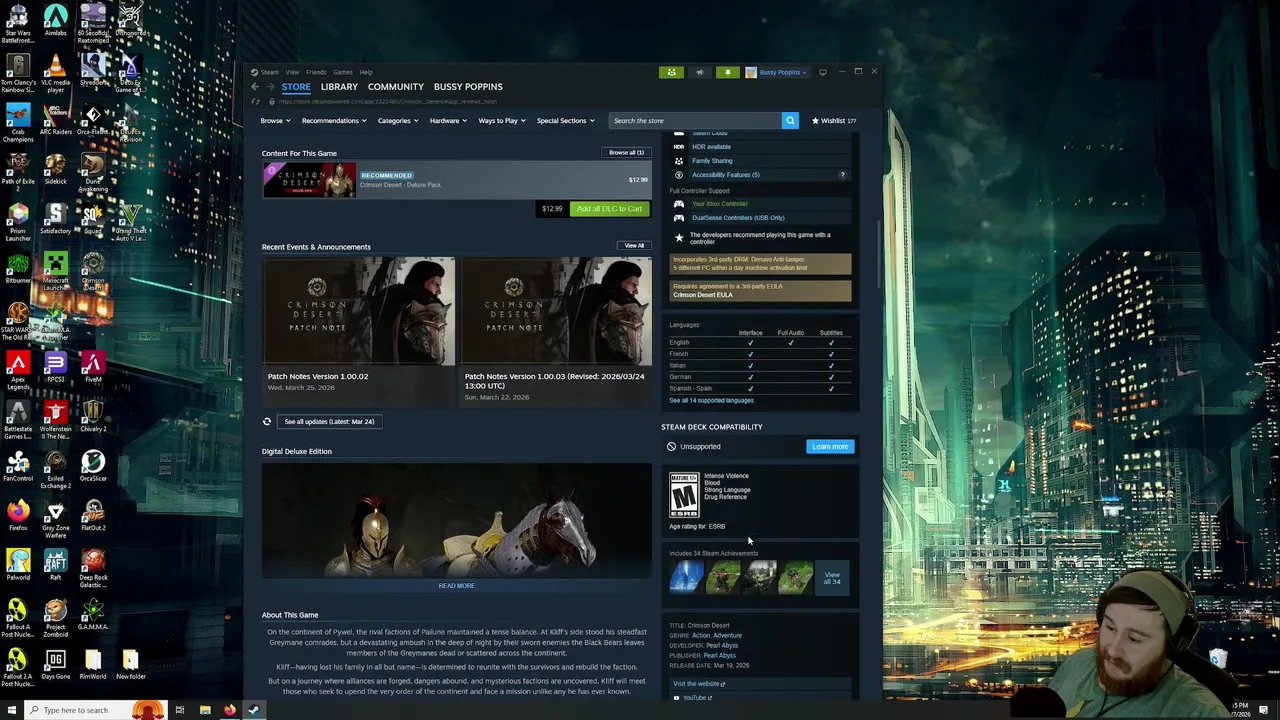Click the refresh icon beside See all updates
The height and width of the screenshot is (720, 1280).
click(x=267, y=422)
